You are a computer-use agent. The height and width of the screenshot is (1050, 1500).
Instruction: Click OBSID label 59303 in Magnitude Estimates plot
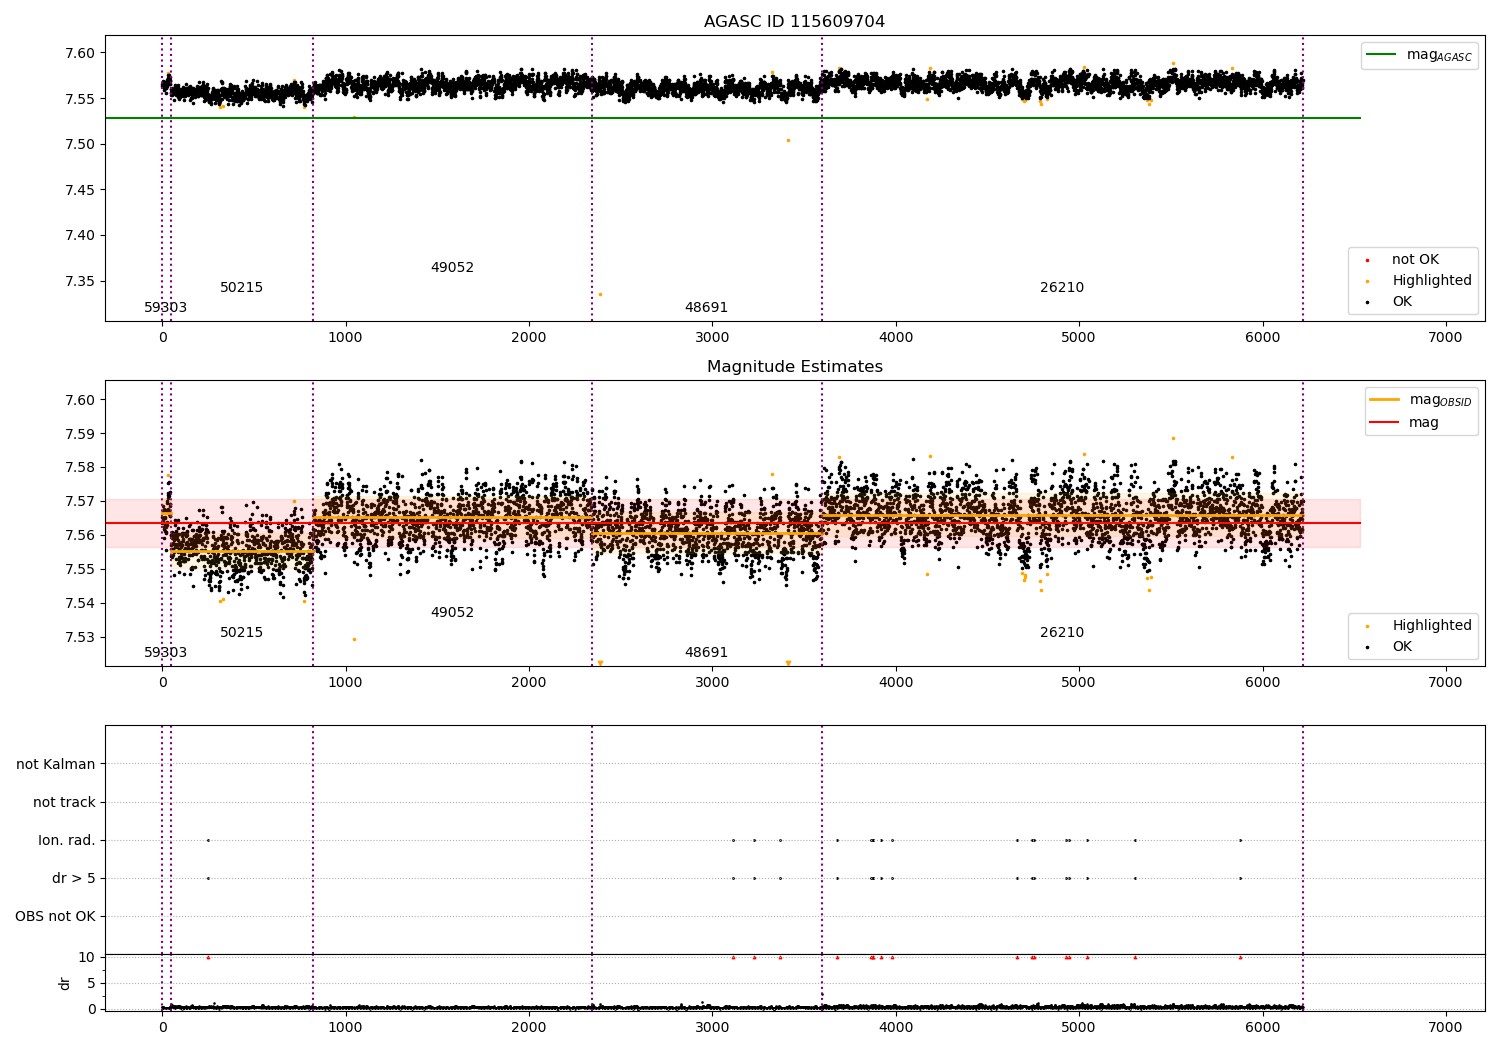pyautogui.click(x=165, y=653)
